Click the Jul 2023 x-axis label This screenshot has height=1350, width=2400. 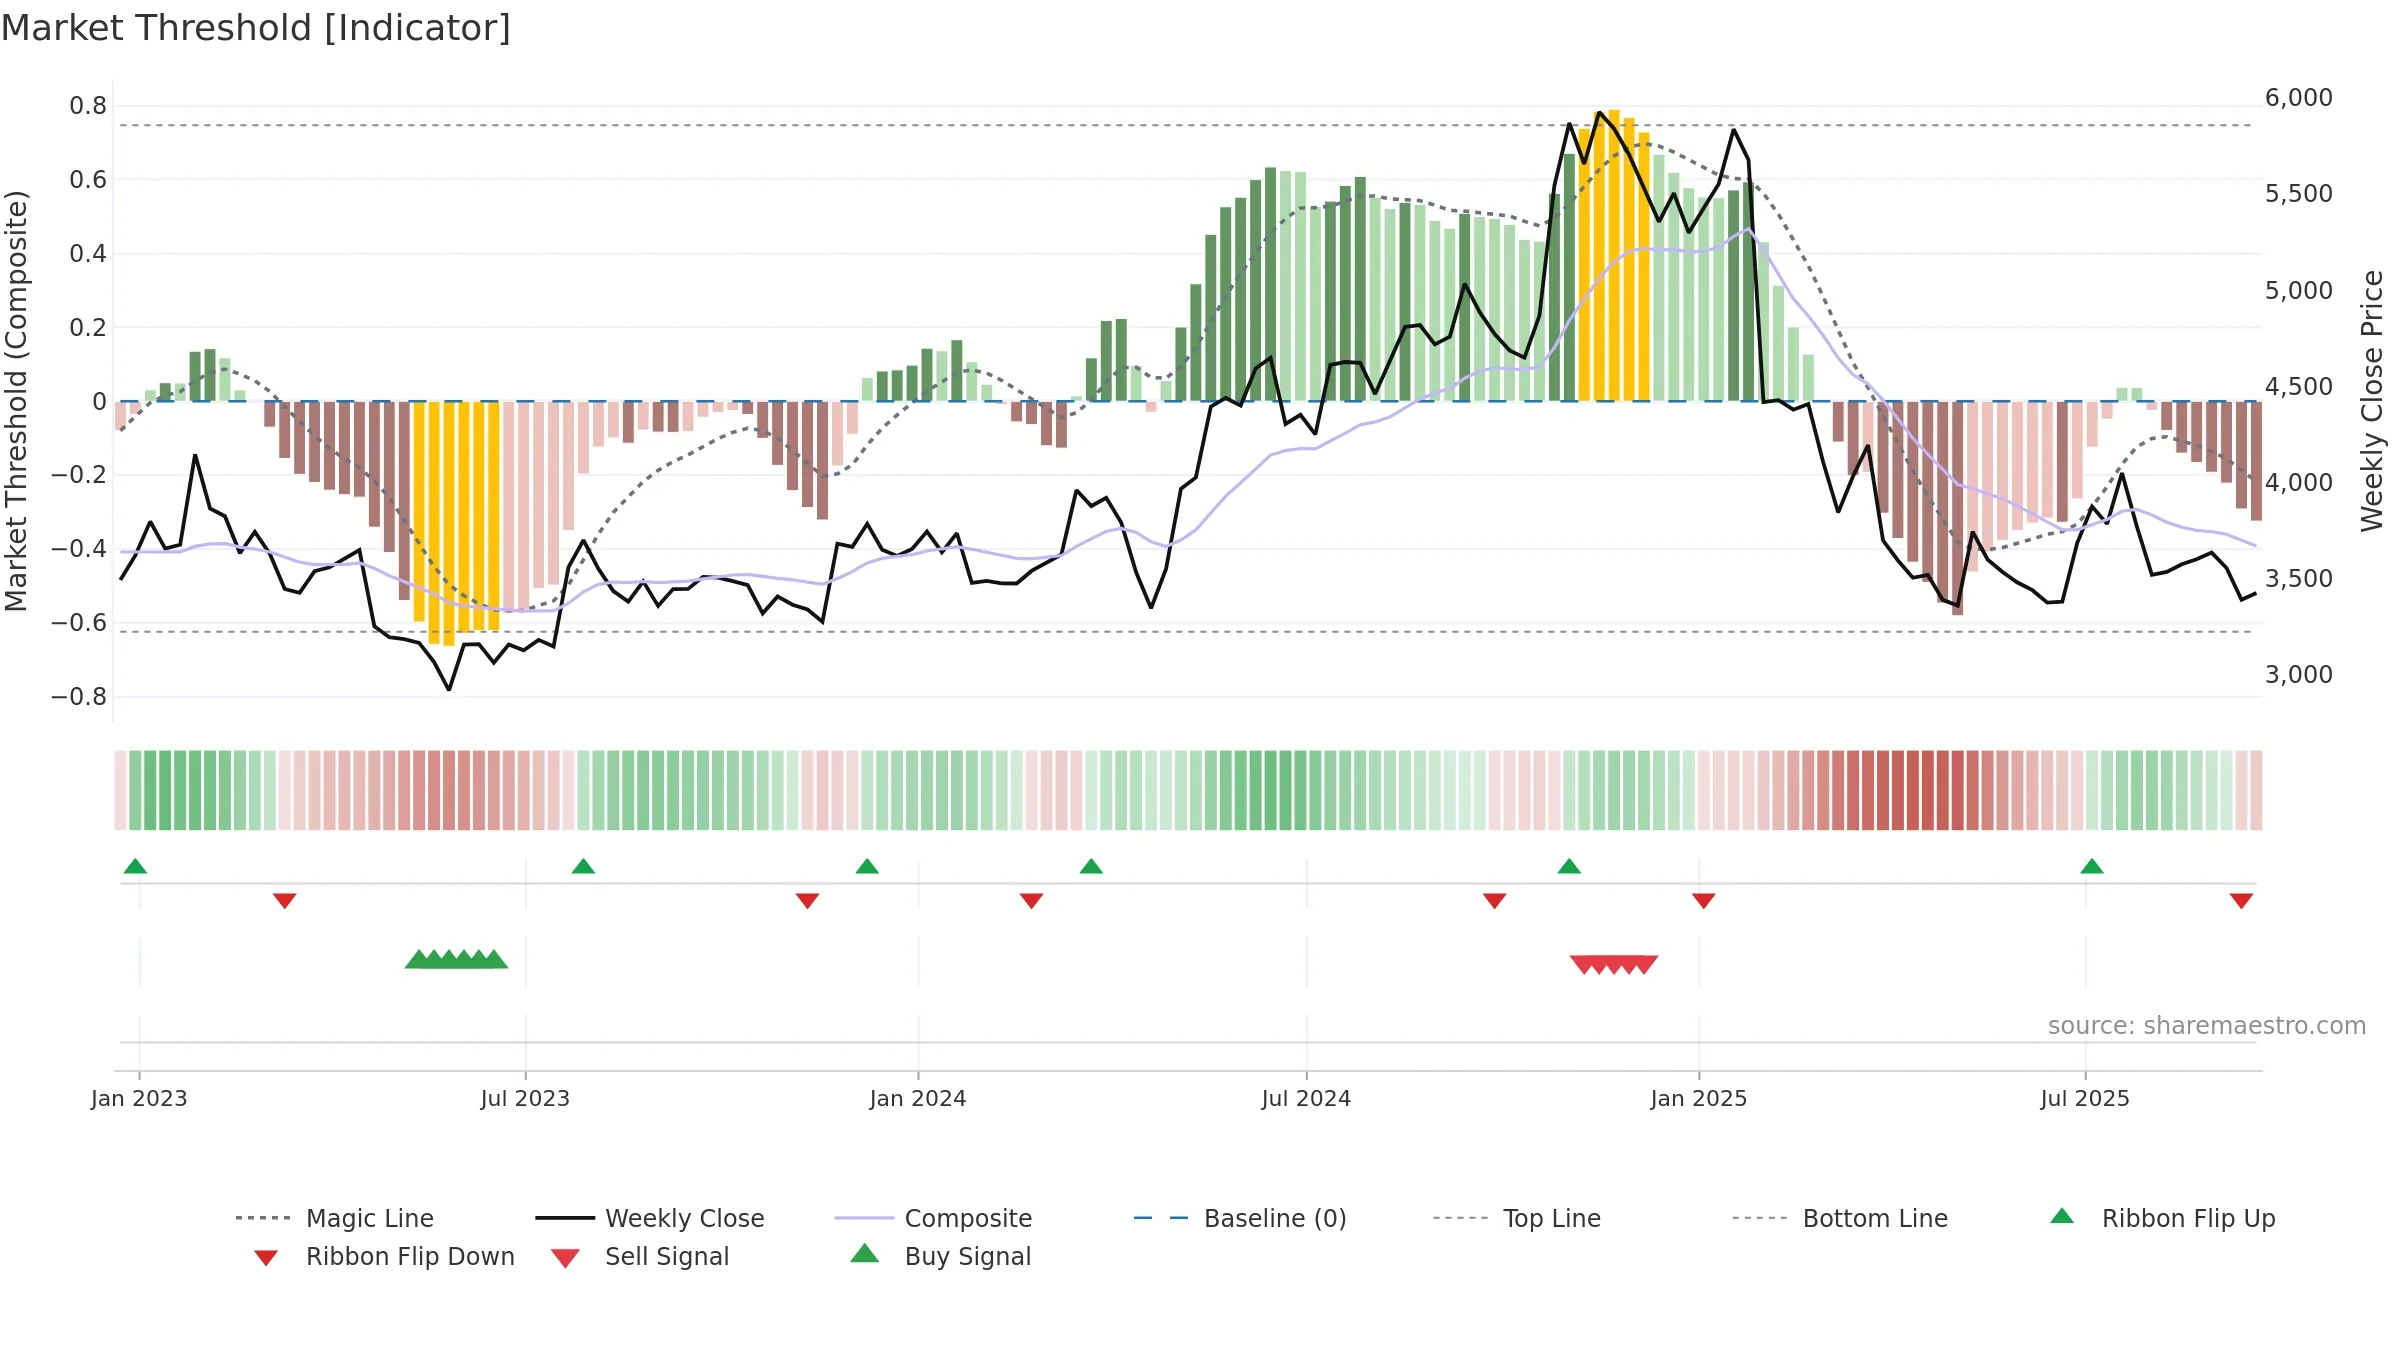525,1098
